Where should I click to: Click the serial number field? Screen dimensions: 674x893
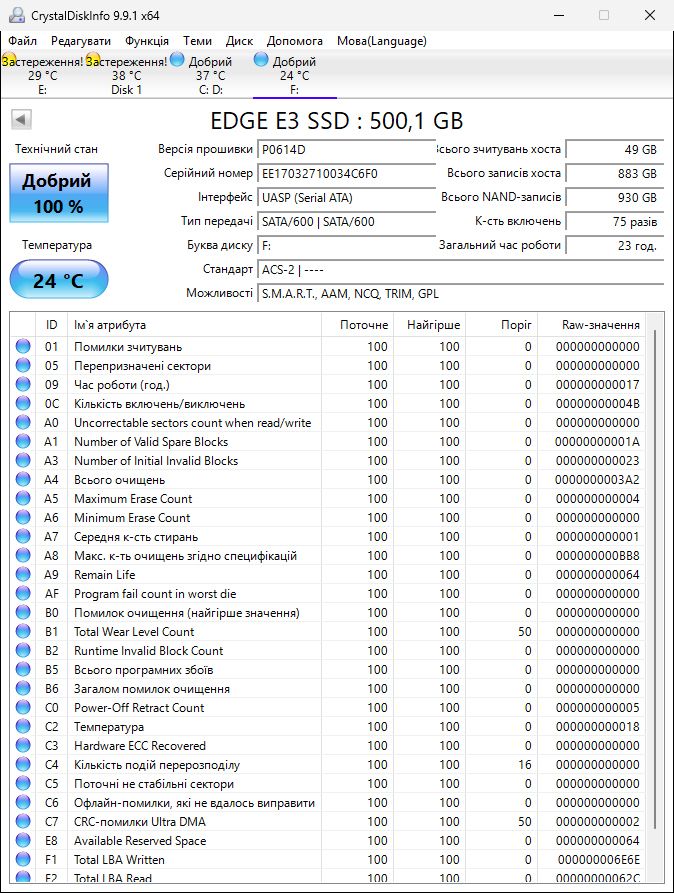point(346,174)
